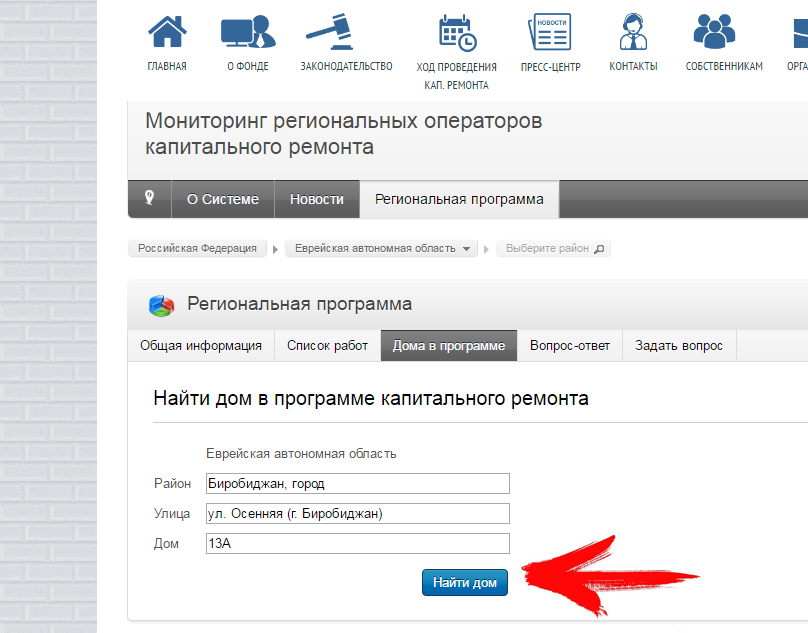The height and width of the screenshot is (633, 808).
Task: Open the calendar-with-clock repair progress icon
Action: pyautogui.click(x=458, y=34)
